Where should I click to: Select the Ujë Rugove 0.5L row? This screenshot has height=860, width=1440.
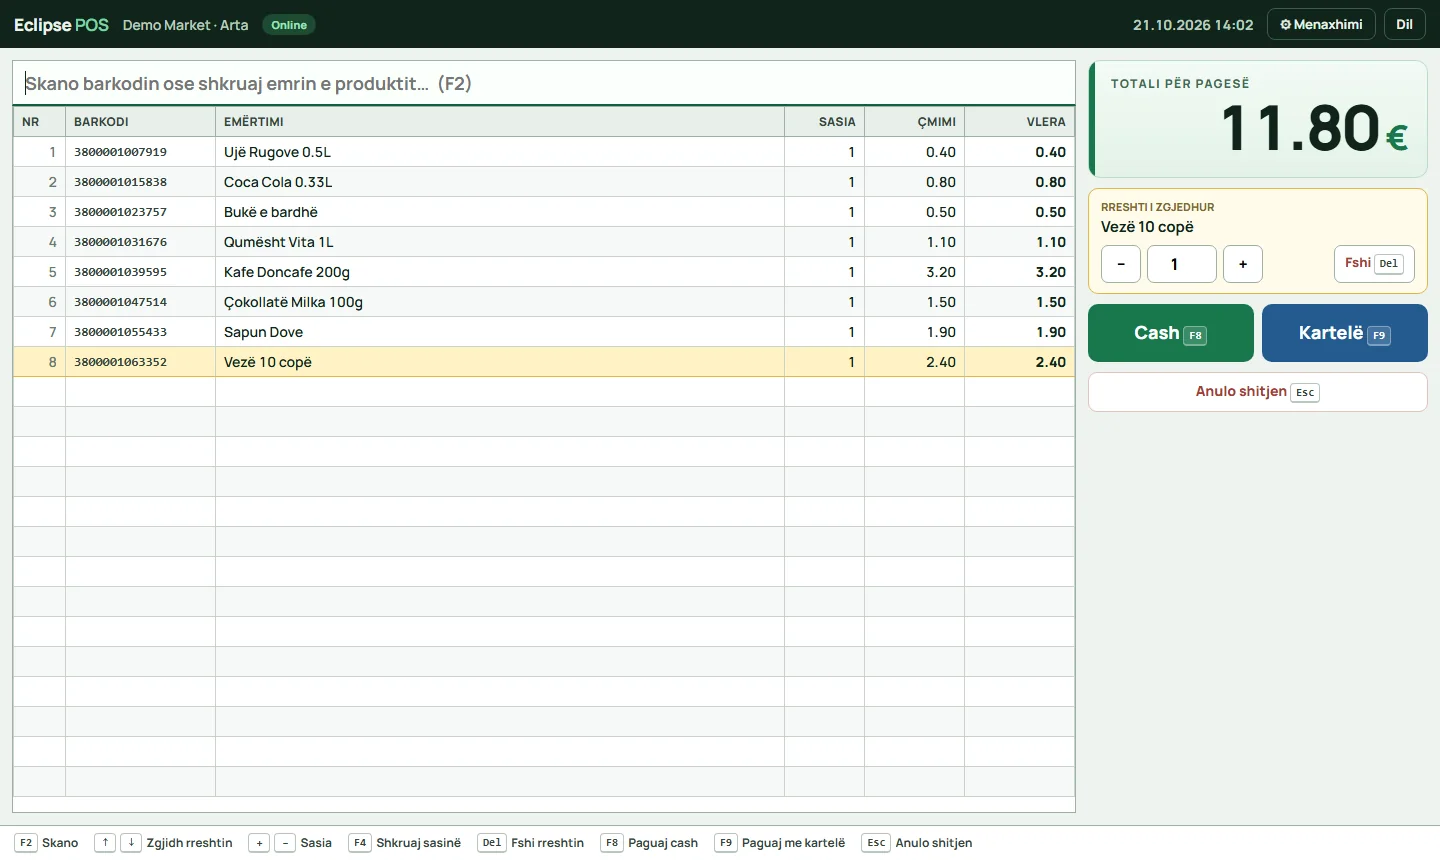click(x=544, y=152)
